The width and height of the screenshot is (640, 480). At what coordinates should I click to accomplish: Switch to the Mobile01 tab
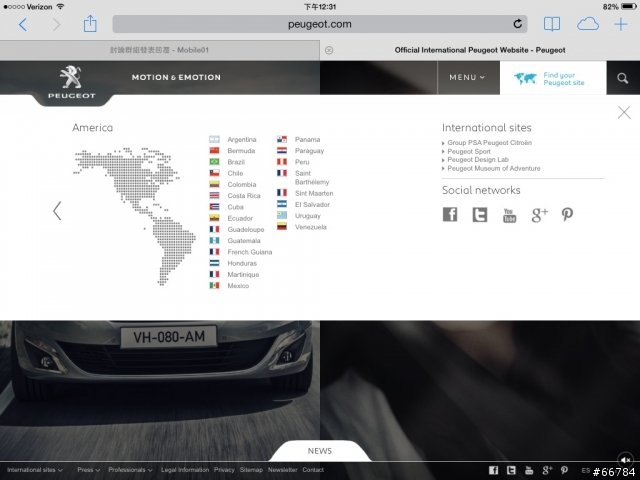click(x=160, y=50)
